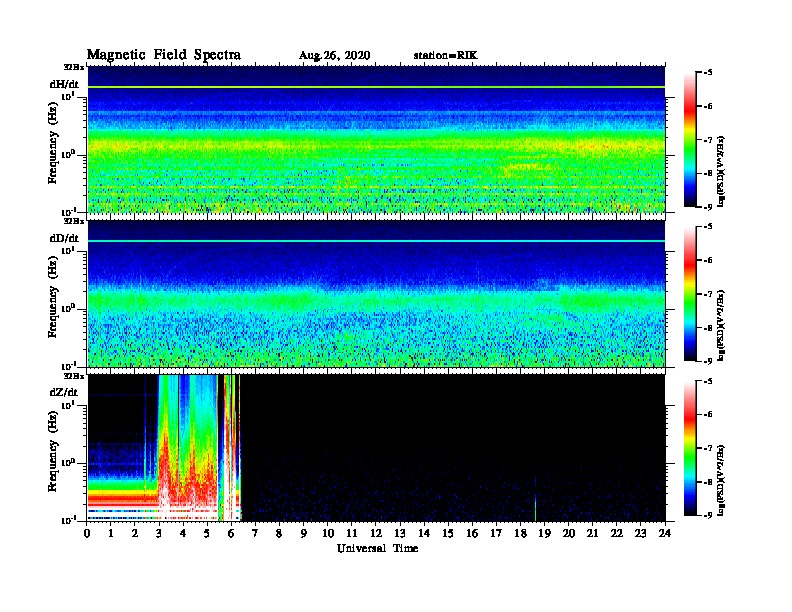Click the "-6" value on dZ/dt color scale
Screen dimensions: 792x612
[x=708, y=415]
